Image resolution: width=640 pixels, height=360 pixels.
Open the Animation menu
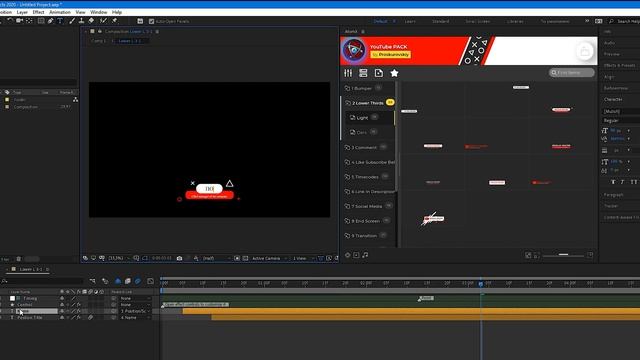point(60,12)
